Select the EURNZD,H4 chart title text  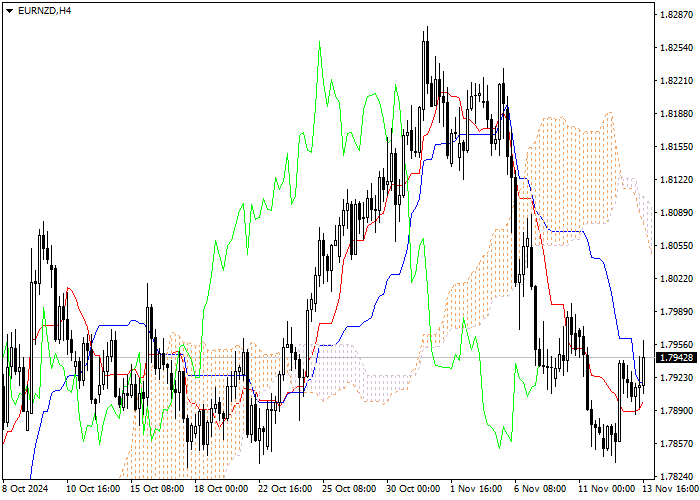(x=44, y=11)
